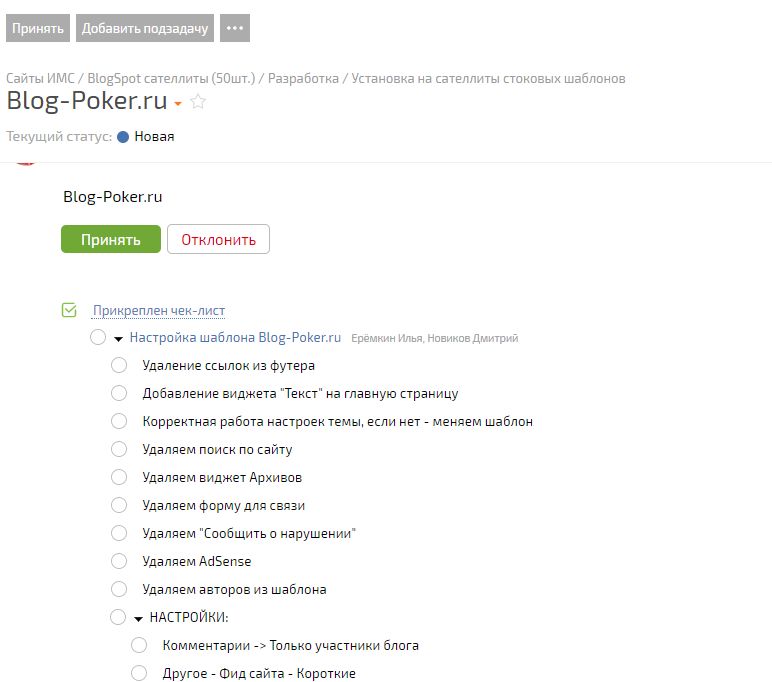
Task: Click the Отклонить button
Action: (218, 239)
